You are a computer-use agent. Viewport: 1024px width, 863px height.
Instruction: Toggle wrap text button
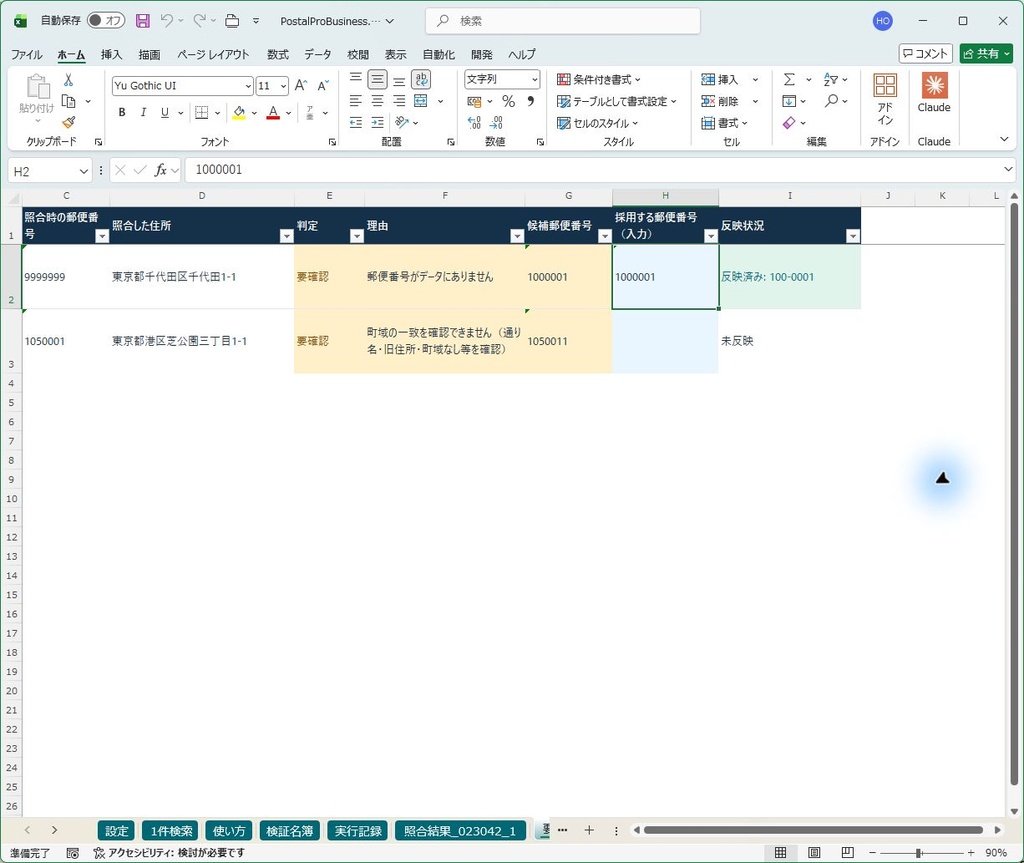point(421,80)
